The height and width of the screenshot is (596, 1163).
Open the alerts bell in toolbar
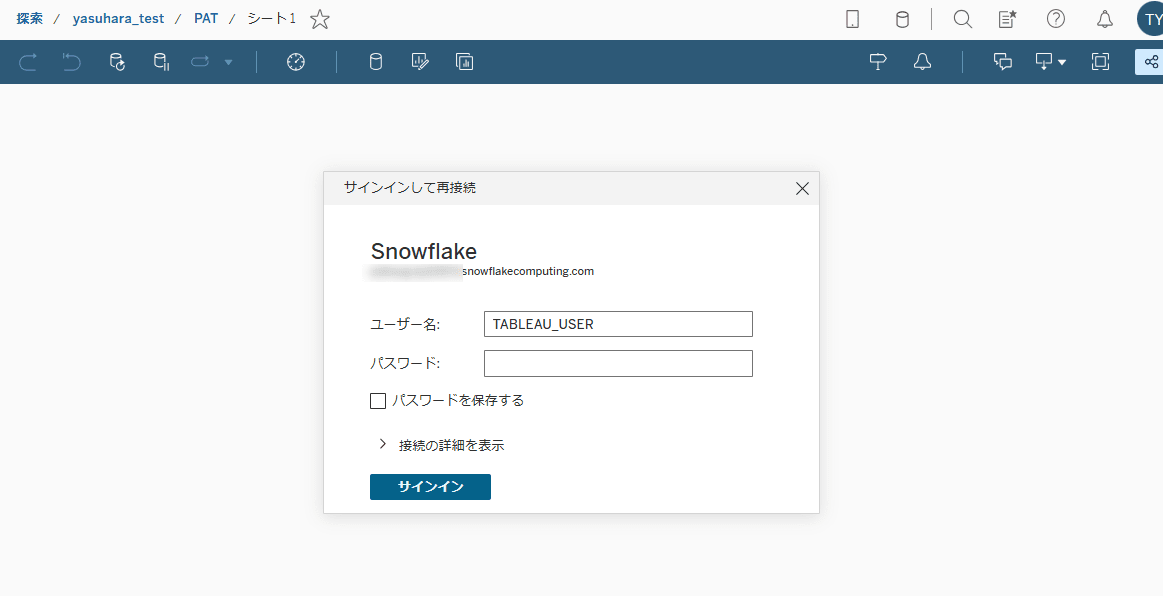click(922, 62)
